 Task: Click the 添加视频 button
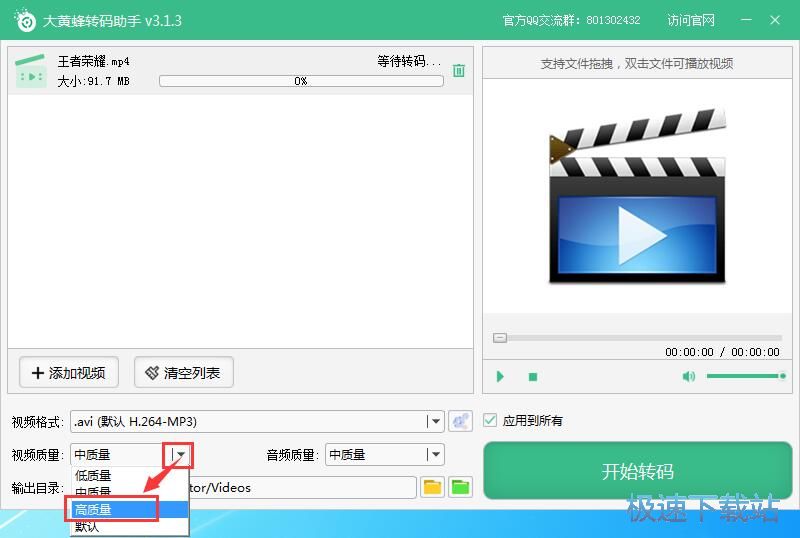tap(69, 373)
